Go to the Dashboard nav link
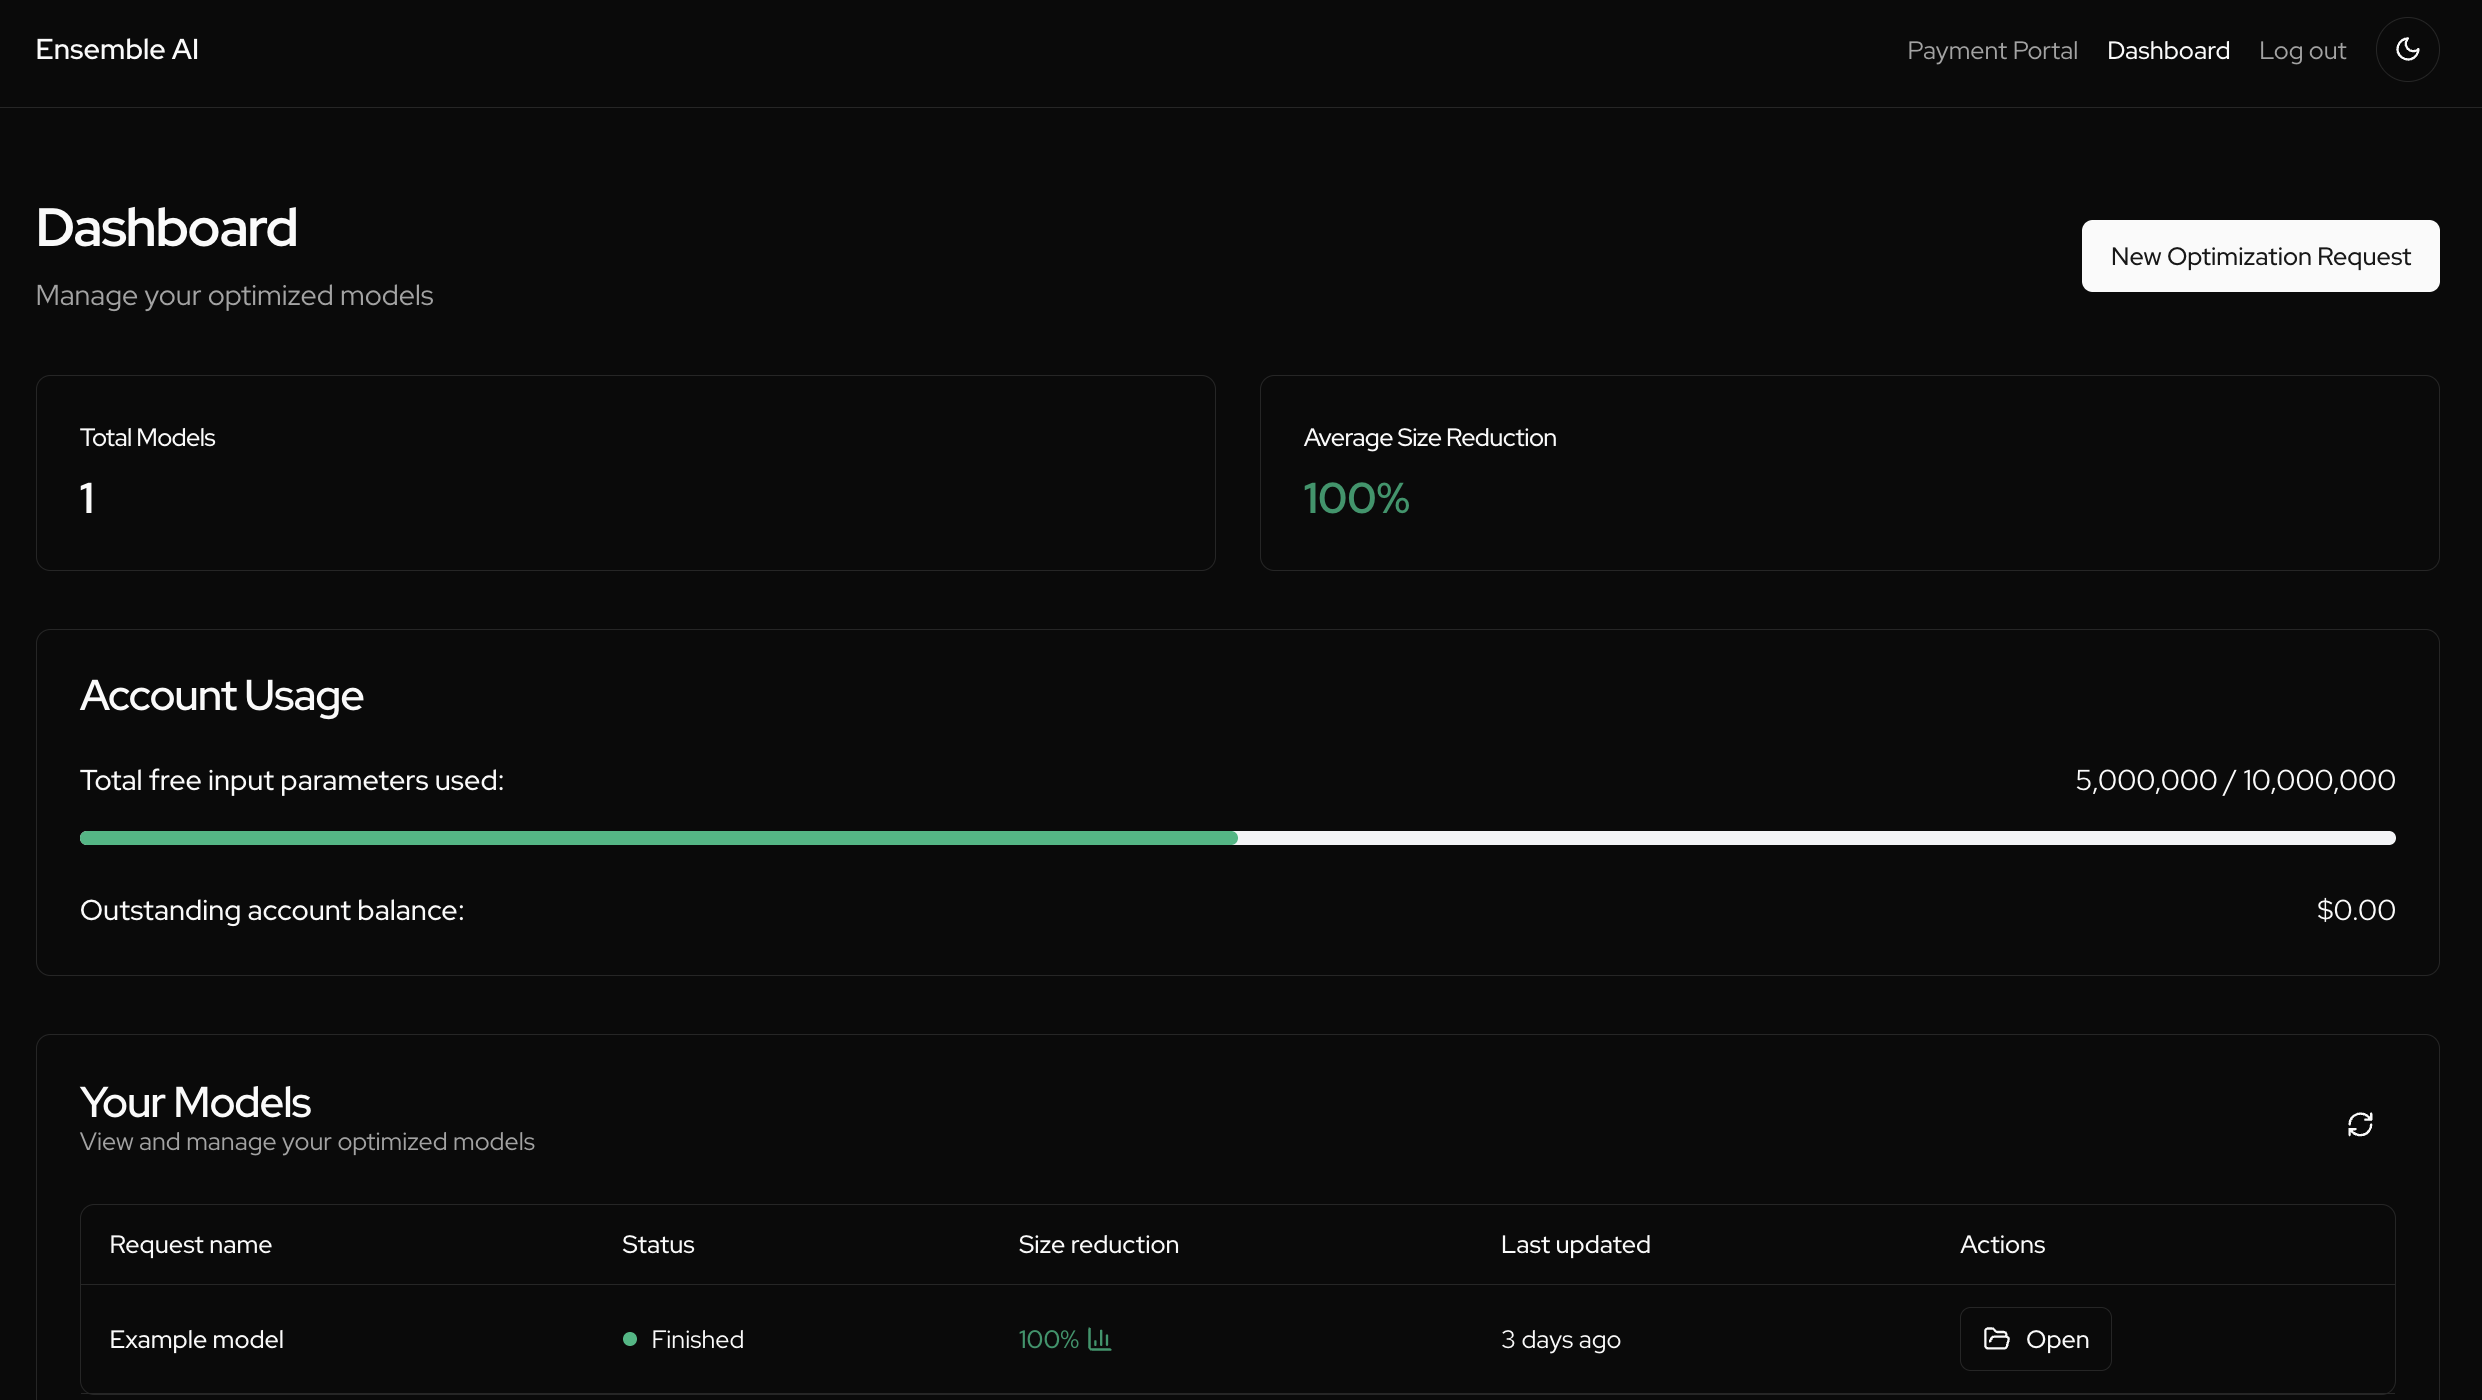This screenshot has height=1400, width=2482. click(x=2167, y=51)
